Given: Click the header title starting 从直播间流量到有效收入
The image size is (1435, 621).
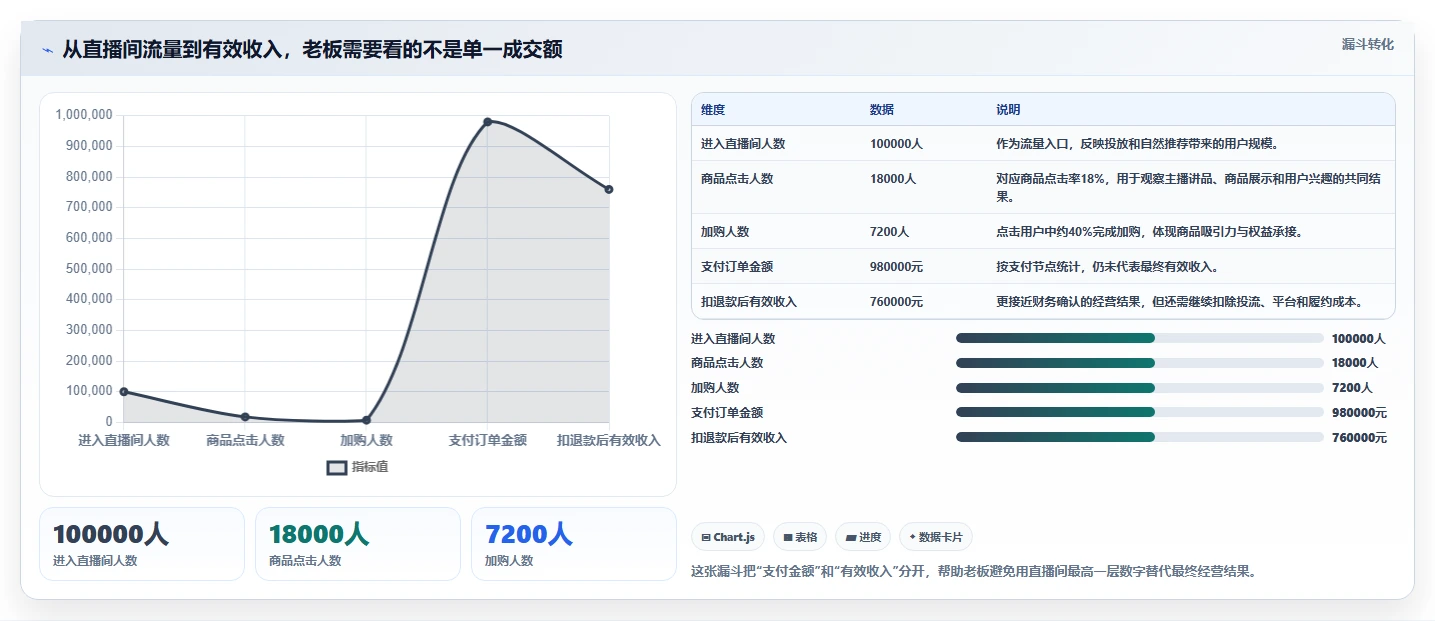Looking at the screenshot, I should [312, 50].
